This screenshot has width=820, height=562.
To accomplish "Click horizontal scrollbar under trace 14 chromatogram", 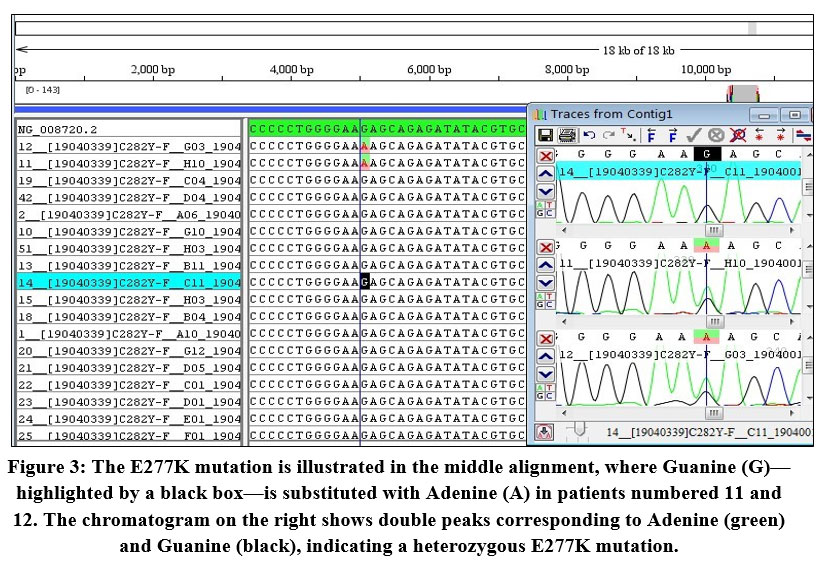I will click(x=712, y=229).
